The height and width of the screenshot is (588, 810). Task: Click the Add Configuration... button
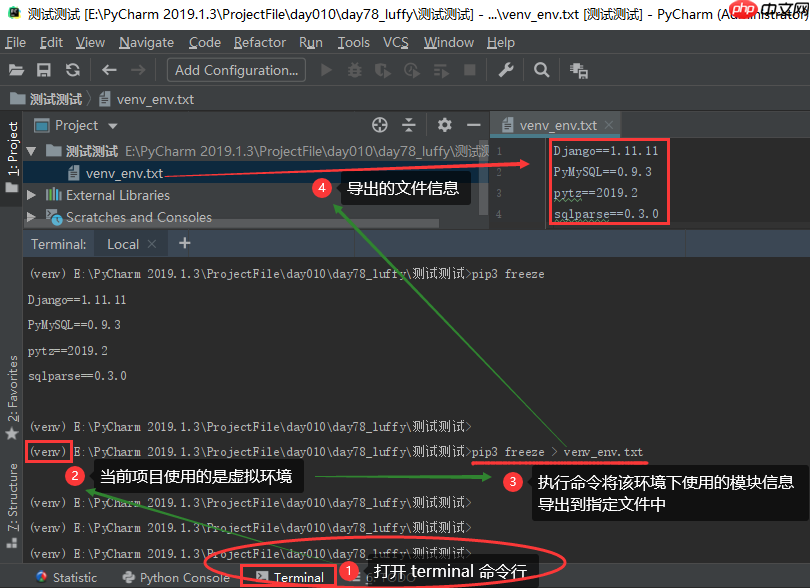(236, 70)
